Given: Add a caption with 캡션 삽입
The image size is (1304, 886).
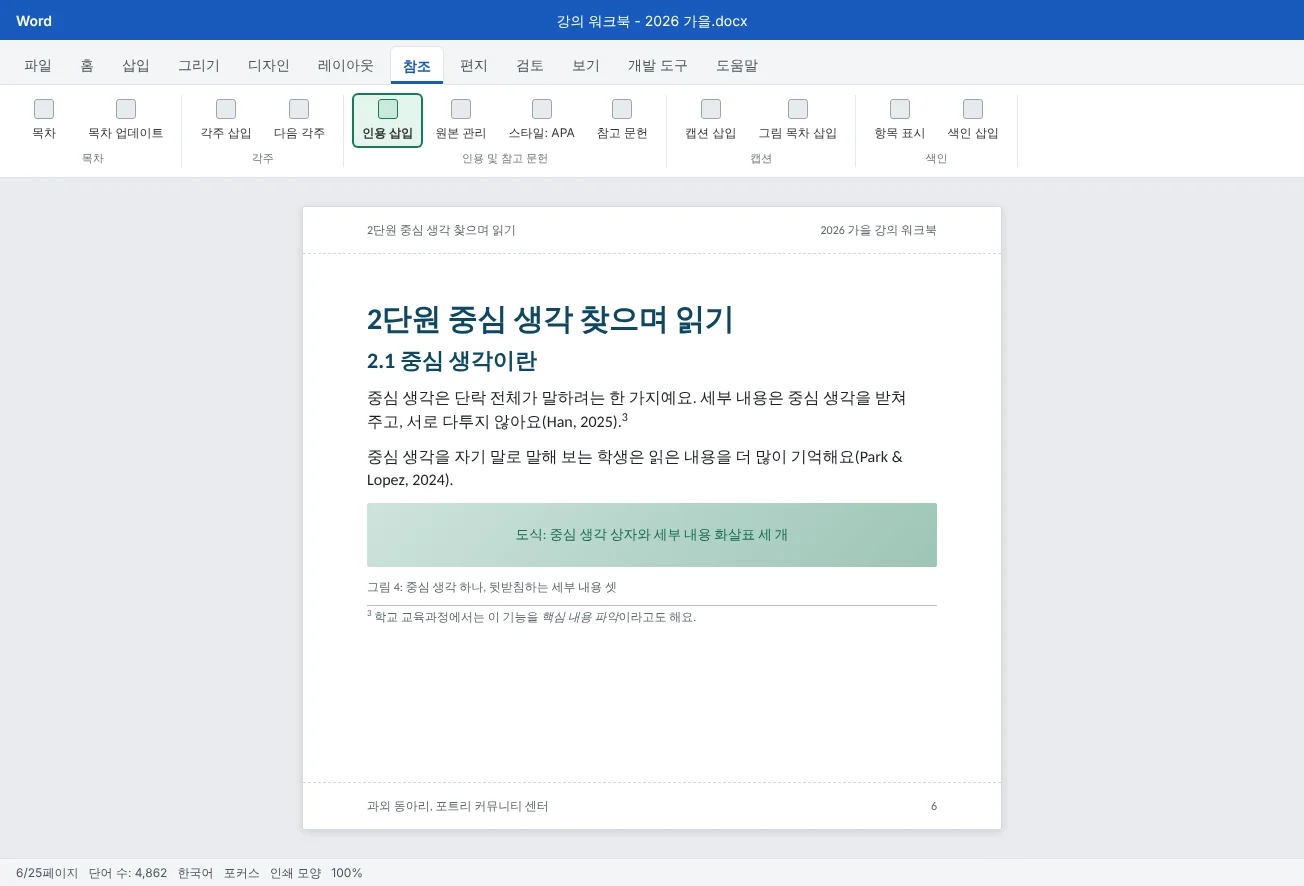Looking at the screenshot, I should (x=711, y=121).
